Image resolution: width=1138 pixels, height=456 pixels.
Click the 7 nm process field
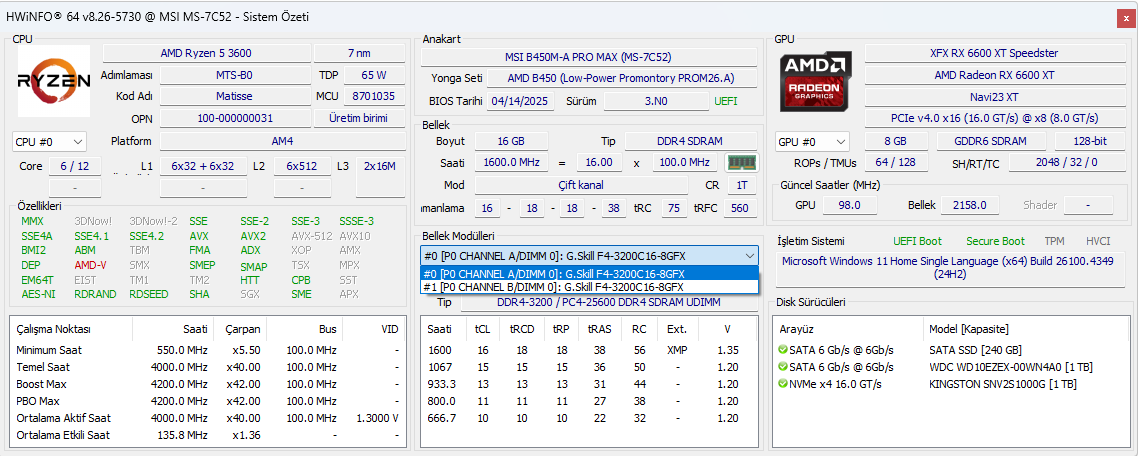[x=359, y=53]
